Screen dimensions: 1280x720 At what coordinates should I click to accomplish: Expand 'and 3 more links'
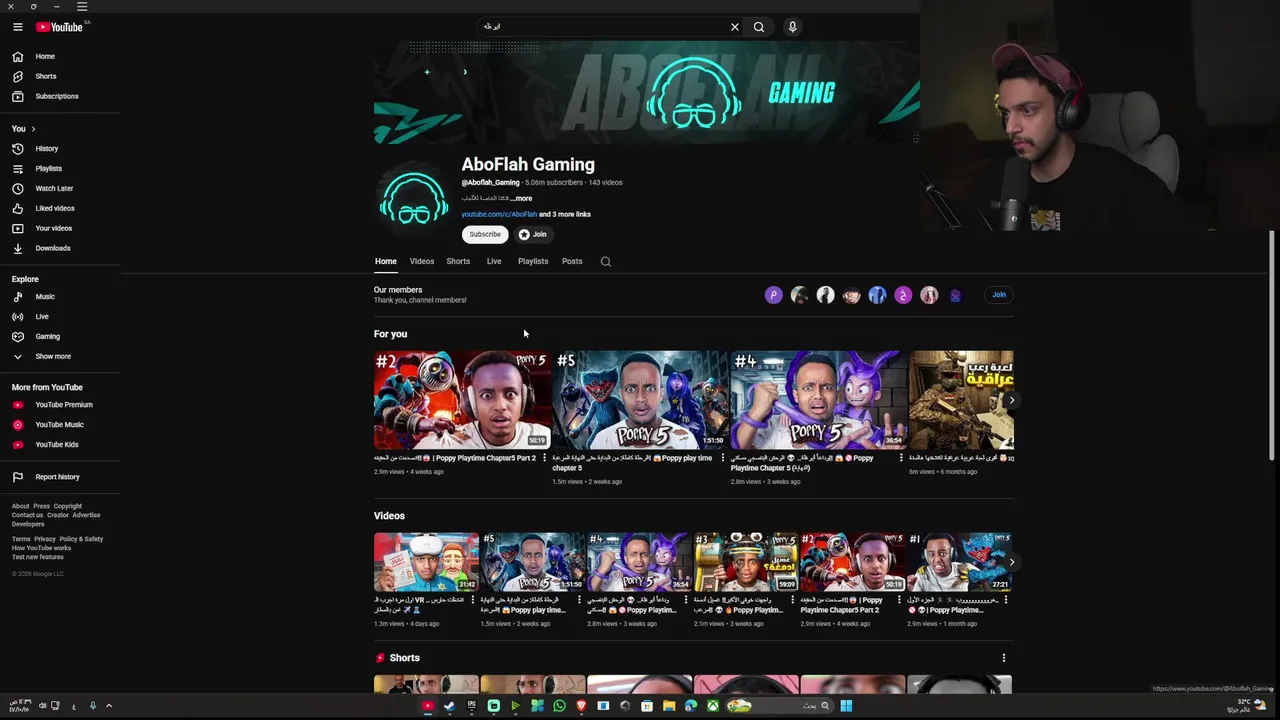(x=565, y=215)
